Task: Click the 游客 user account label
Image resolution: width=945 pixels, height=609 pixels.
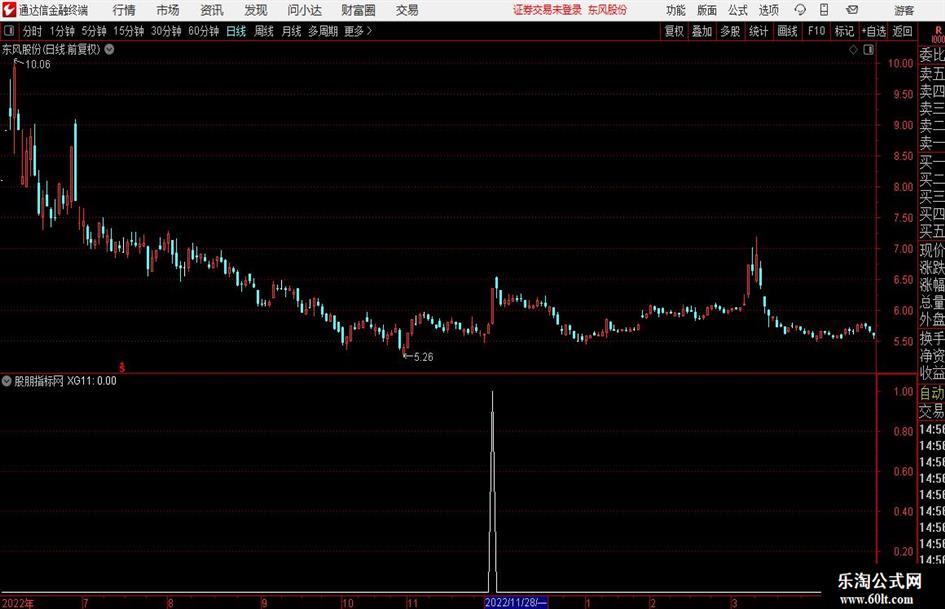Action: [904, 10]
